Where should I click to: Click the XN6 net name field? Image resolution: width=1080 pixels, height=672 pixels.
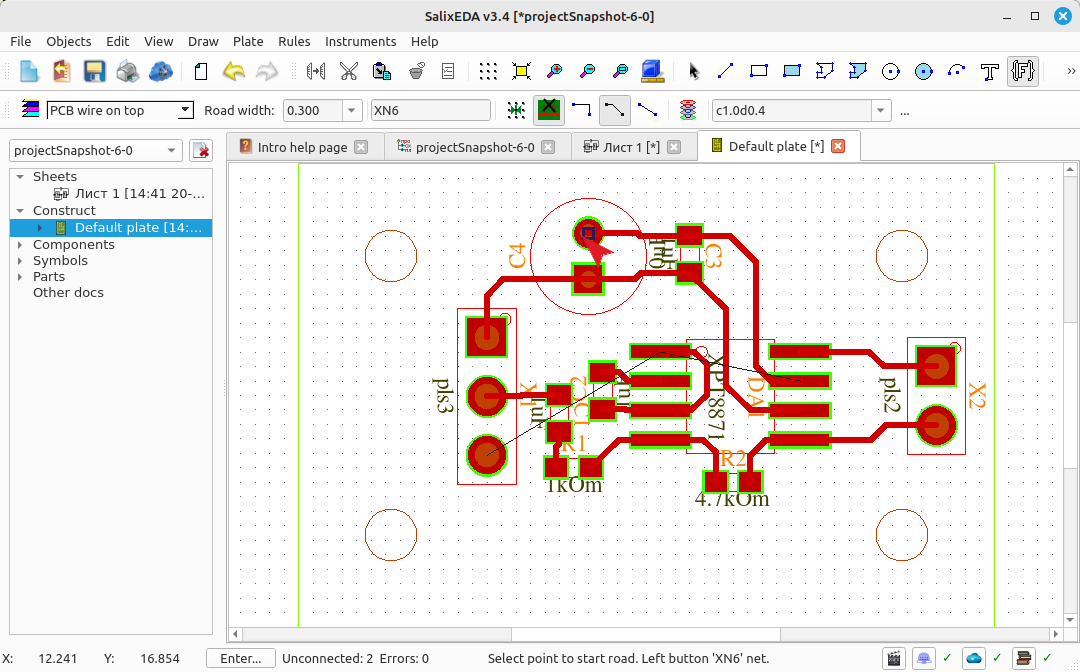coord(430,110)
